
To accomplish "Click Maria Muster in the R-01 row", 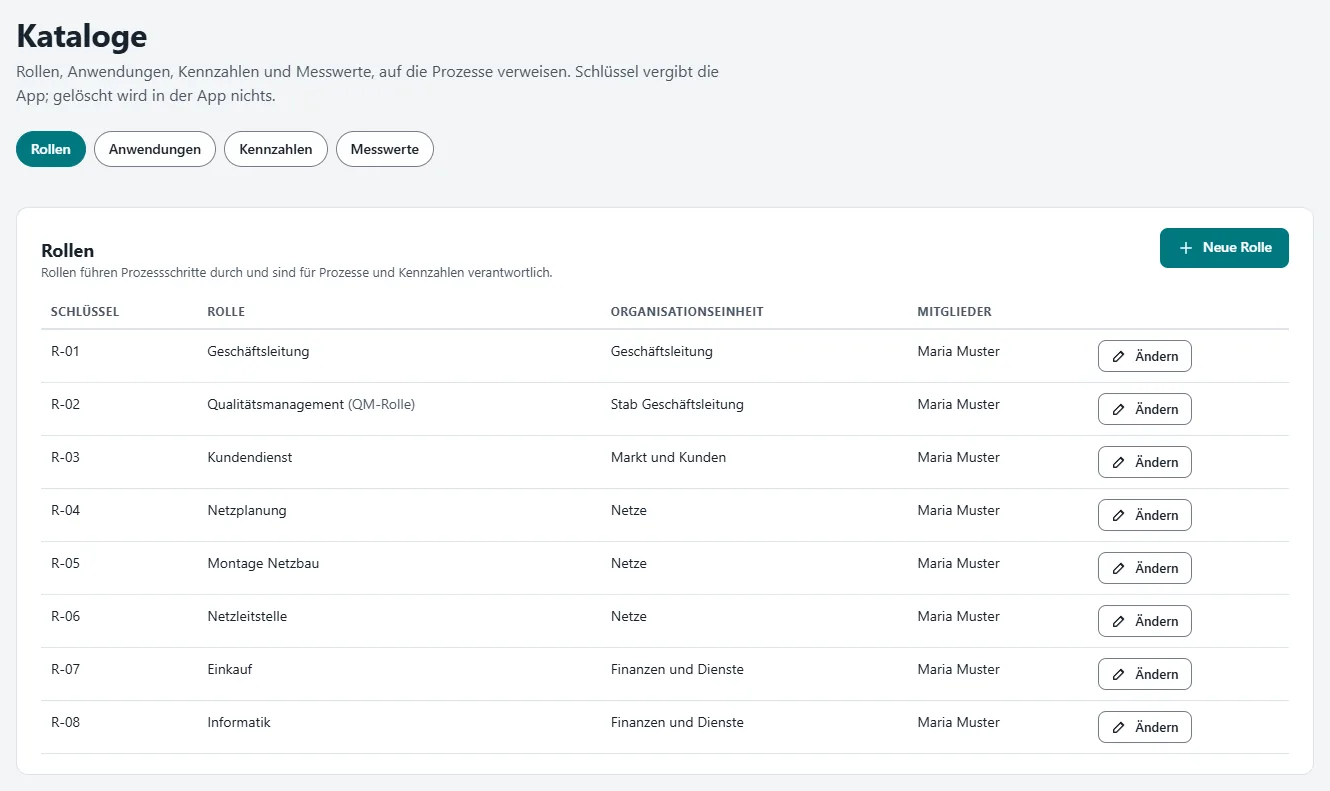I will (958, 351).
